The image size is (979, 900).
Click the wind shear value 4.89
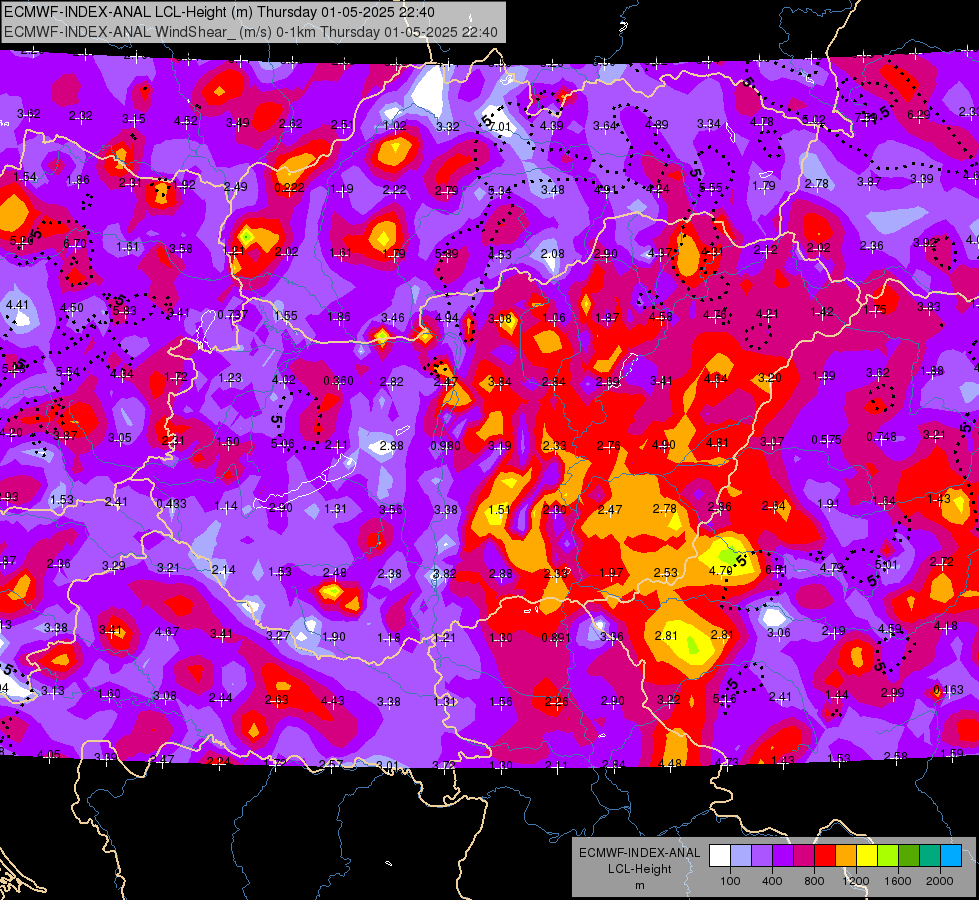pos(656,124)
